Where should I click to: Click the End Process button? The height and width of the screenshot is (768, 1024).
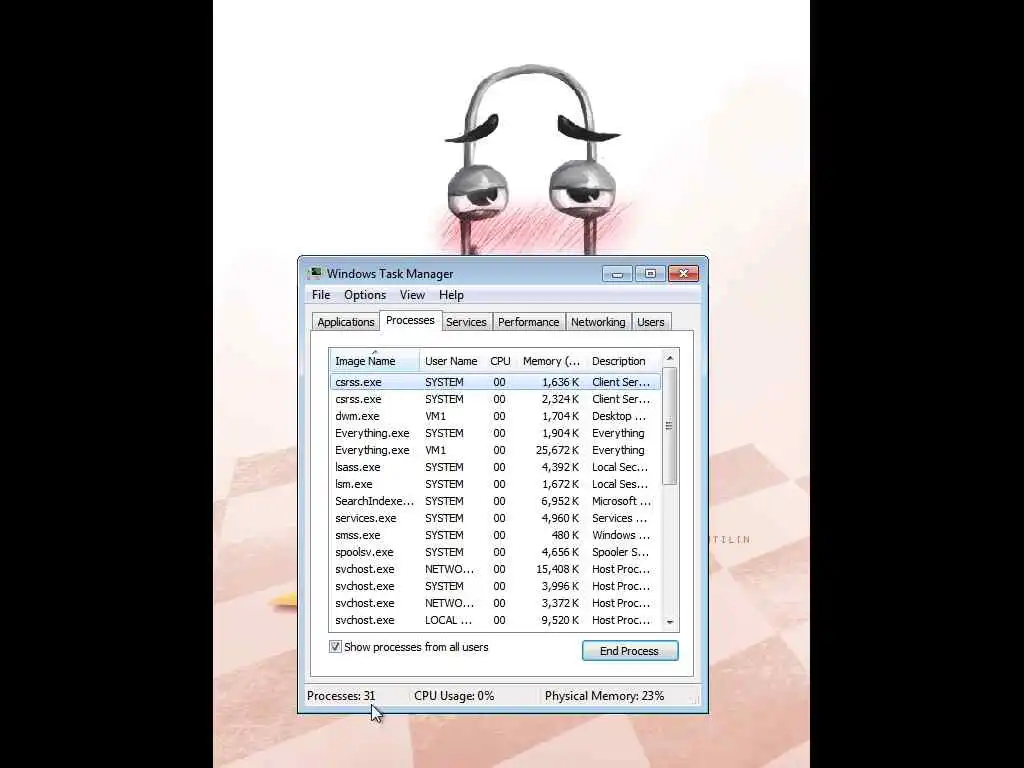pos(630,650)
